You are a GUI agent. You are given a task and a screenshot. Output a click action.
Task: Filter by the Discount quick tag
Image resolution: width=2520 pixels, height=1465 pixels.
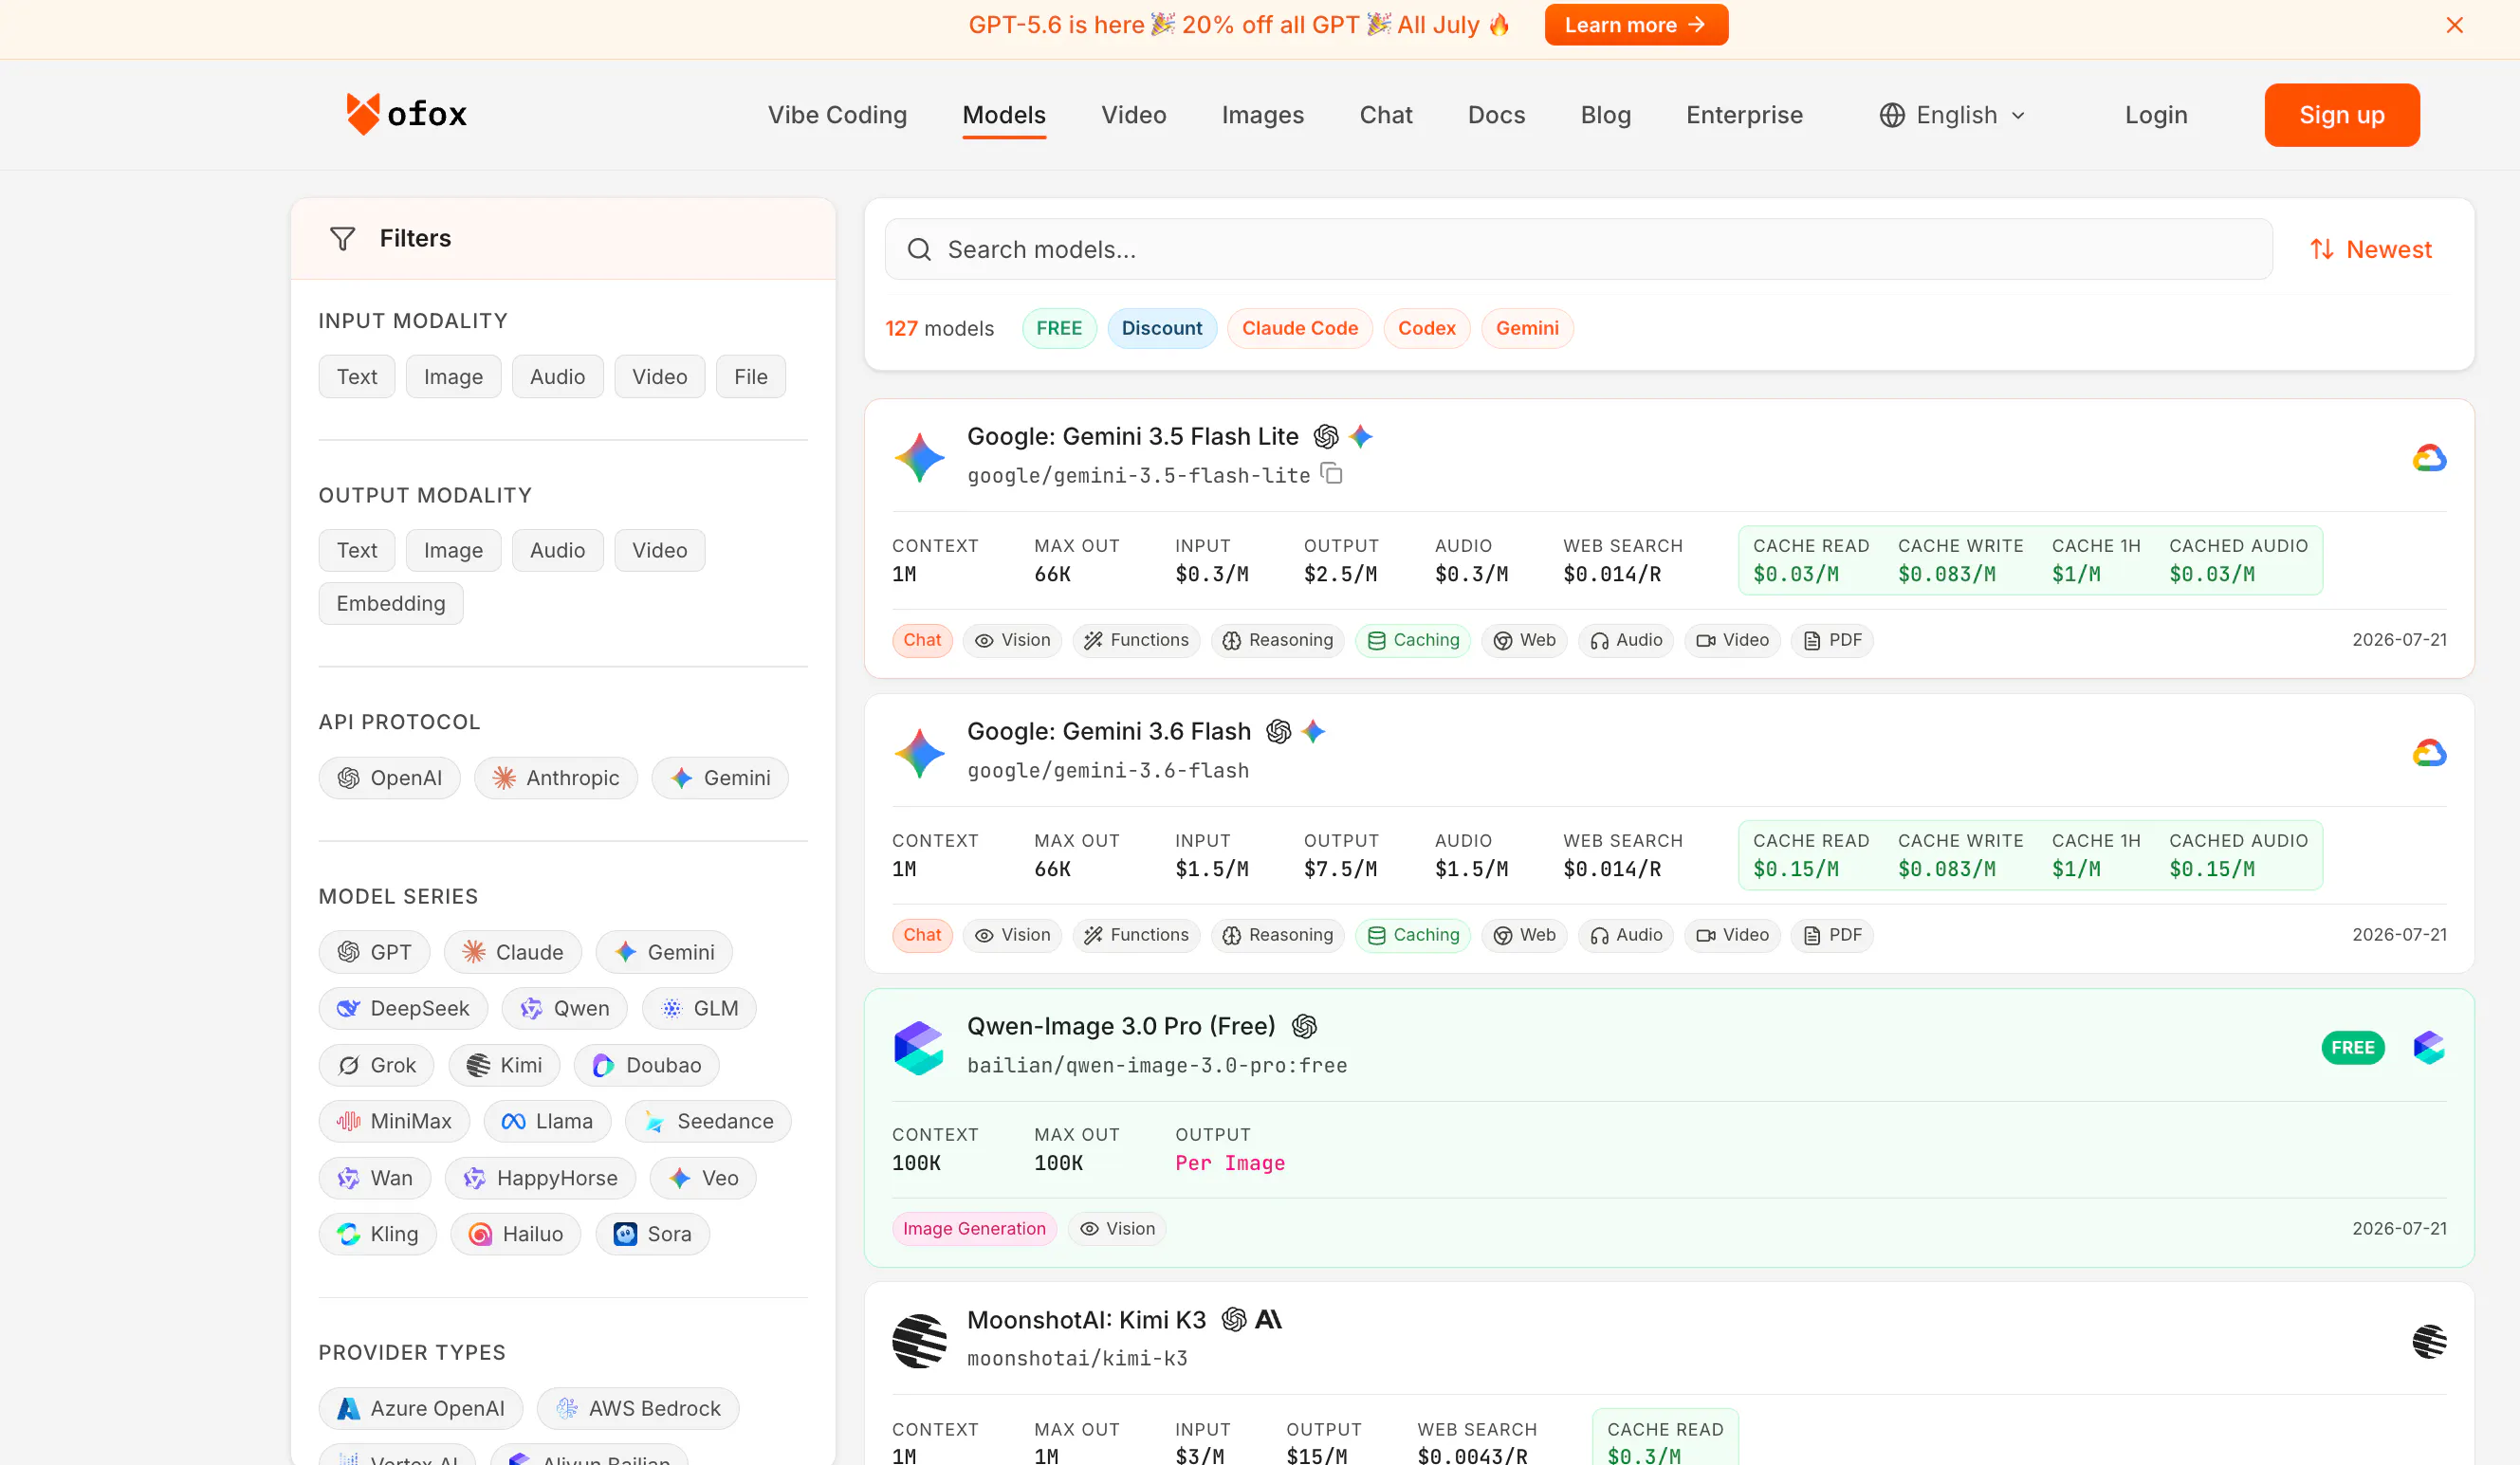tap(1162, 329)
